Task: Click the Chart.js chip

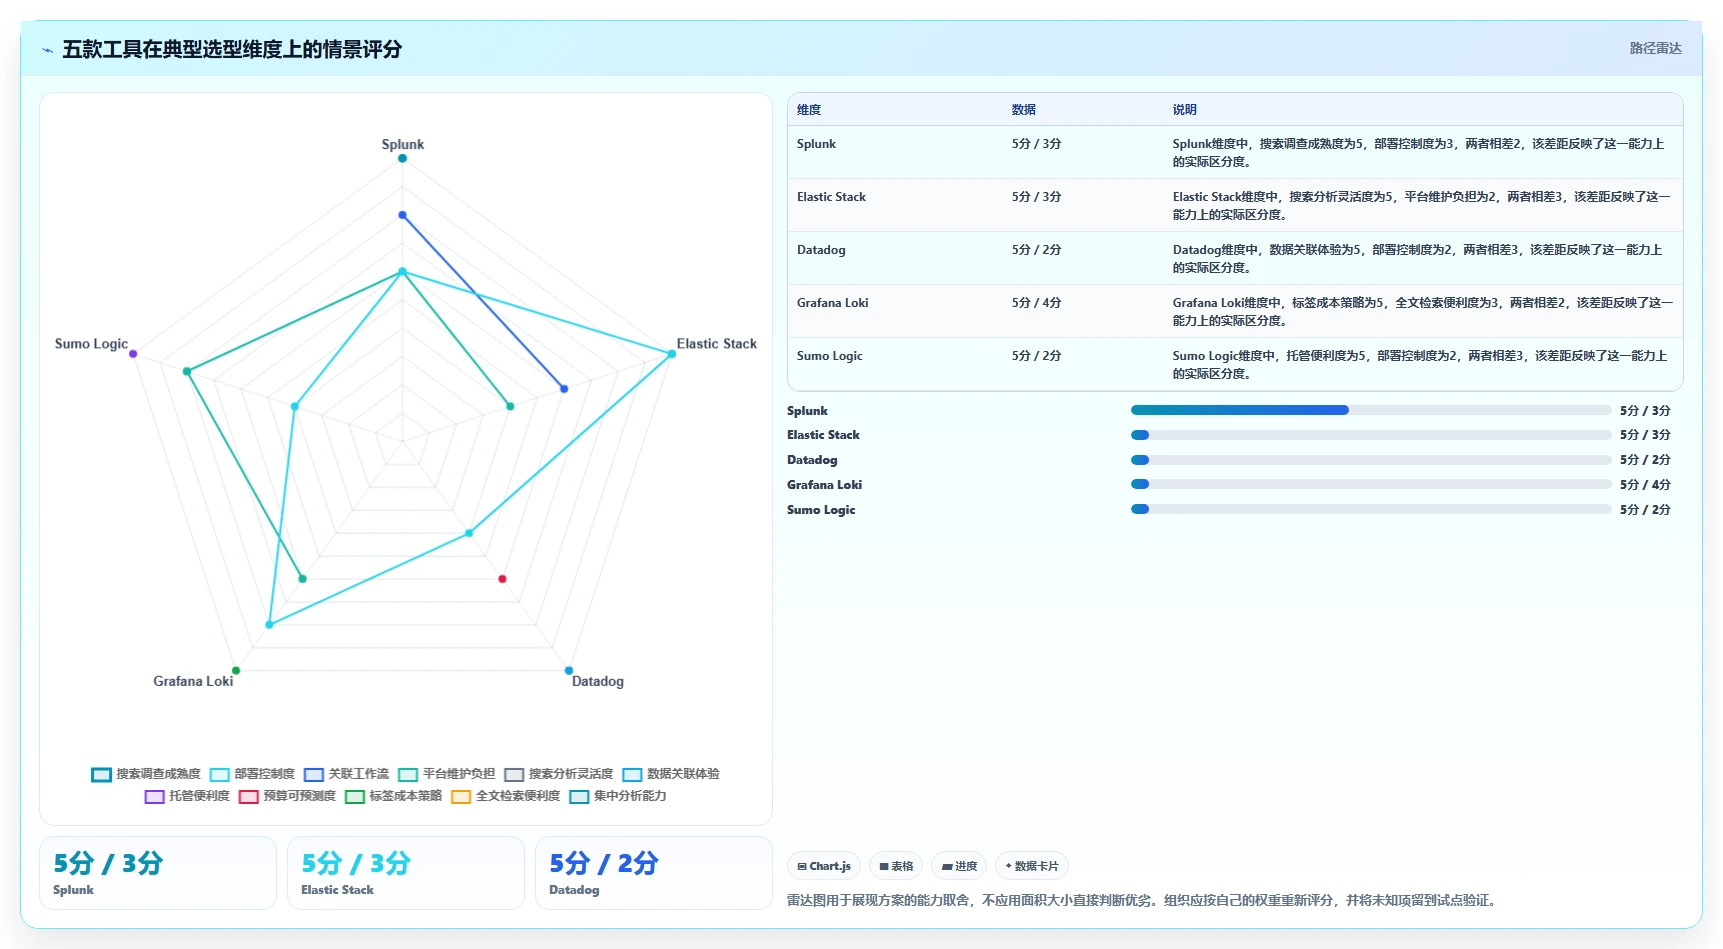Action: point(824,866)
